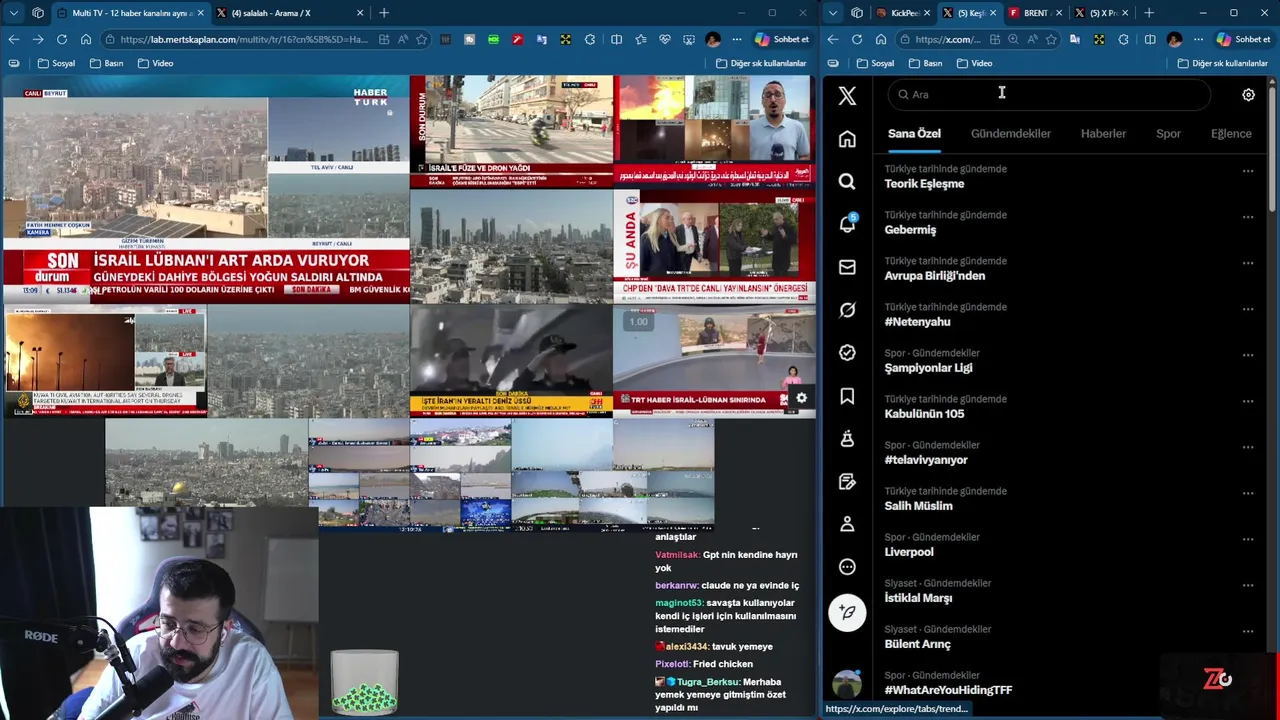The width and height of the screenshot is (1280, 720).
Task: Refresh the X page in right window
Action: pos(857,39)
